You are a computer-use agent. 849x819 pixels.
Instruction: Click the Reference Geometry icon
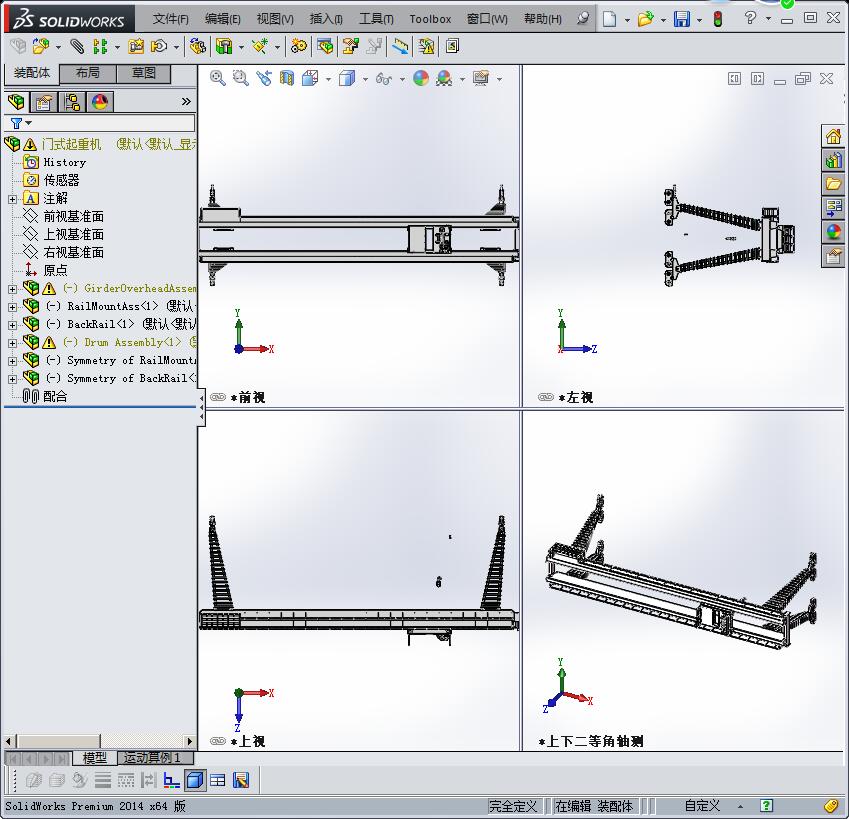coord(260,47)
